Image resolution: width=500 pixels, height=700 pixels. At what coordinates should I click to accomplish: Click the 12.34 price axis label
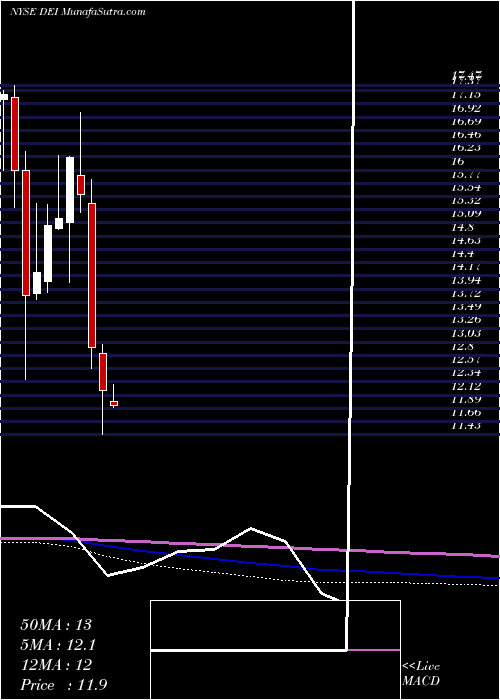(x=466, y=373)
